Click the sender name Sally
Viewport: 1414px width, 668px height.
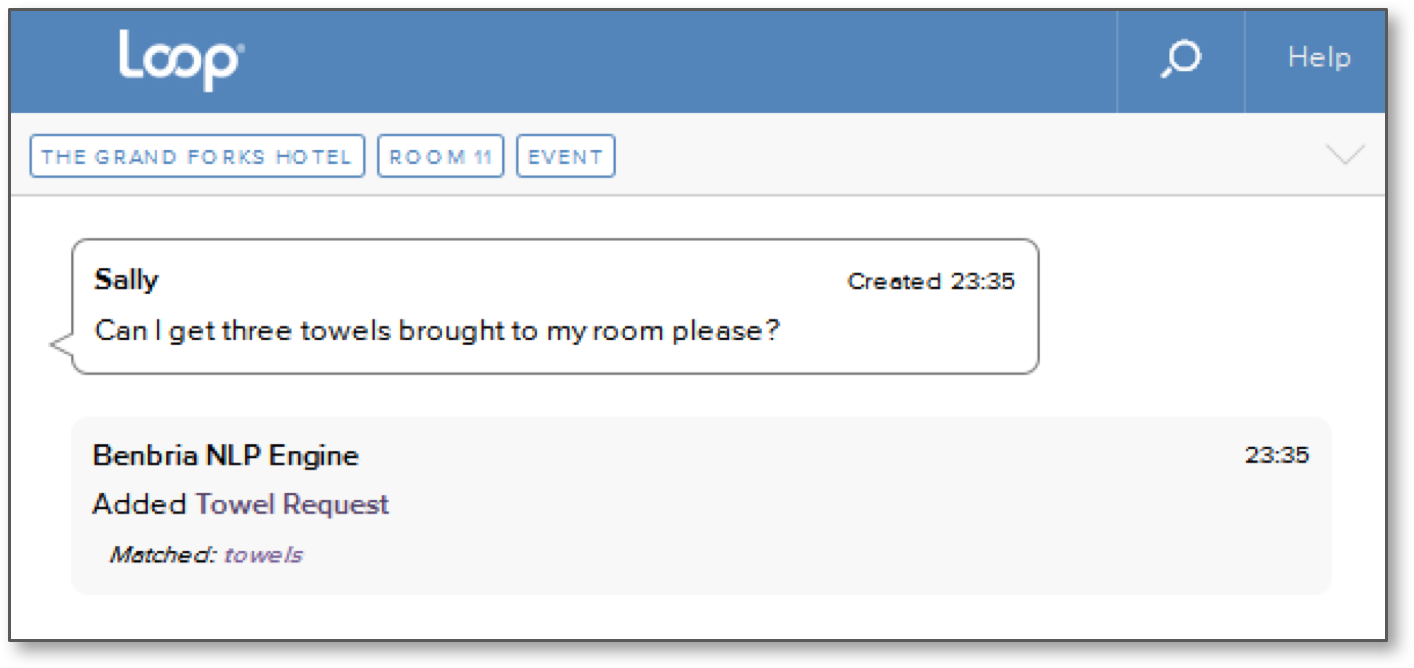pos(126,279)
